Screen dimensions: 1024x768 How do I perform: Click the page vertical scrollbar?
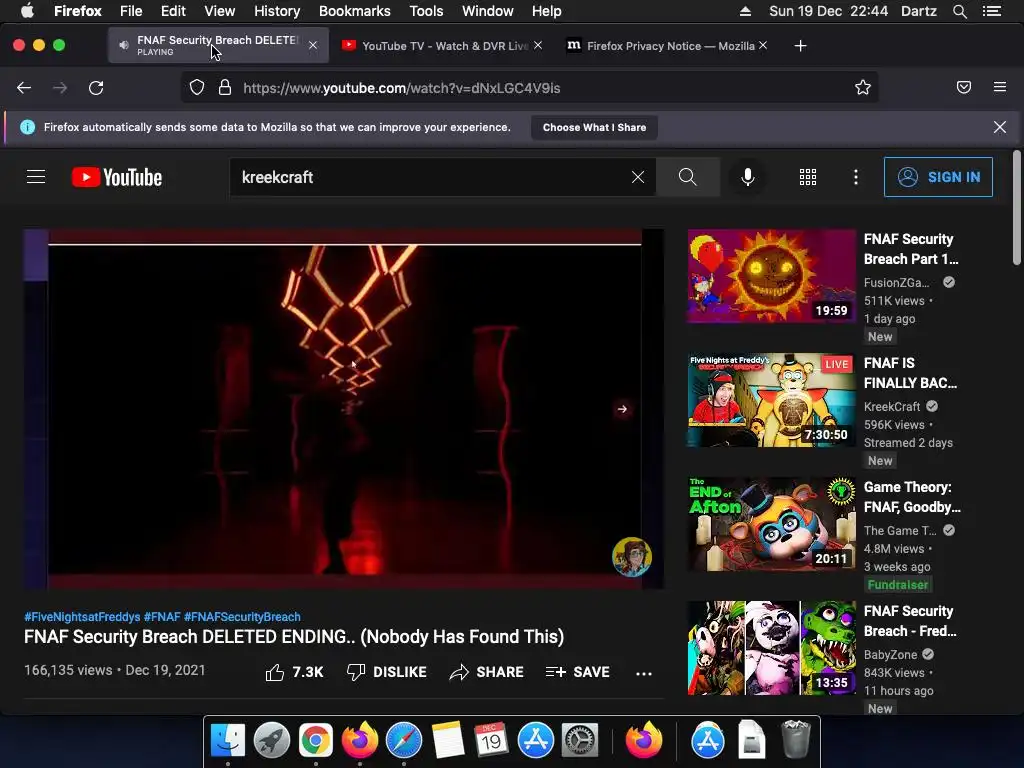(x=1016, y=208)
